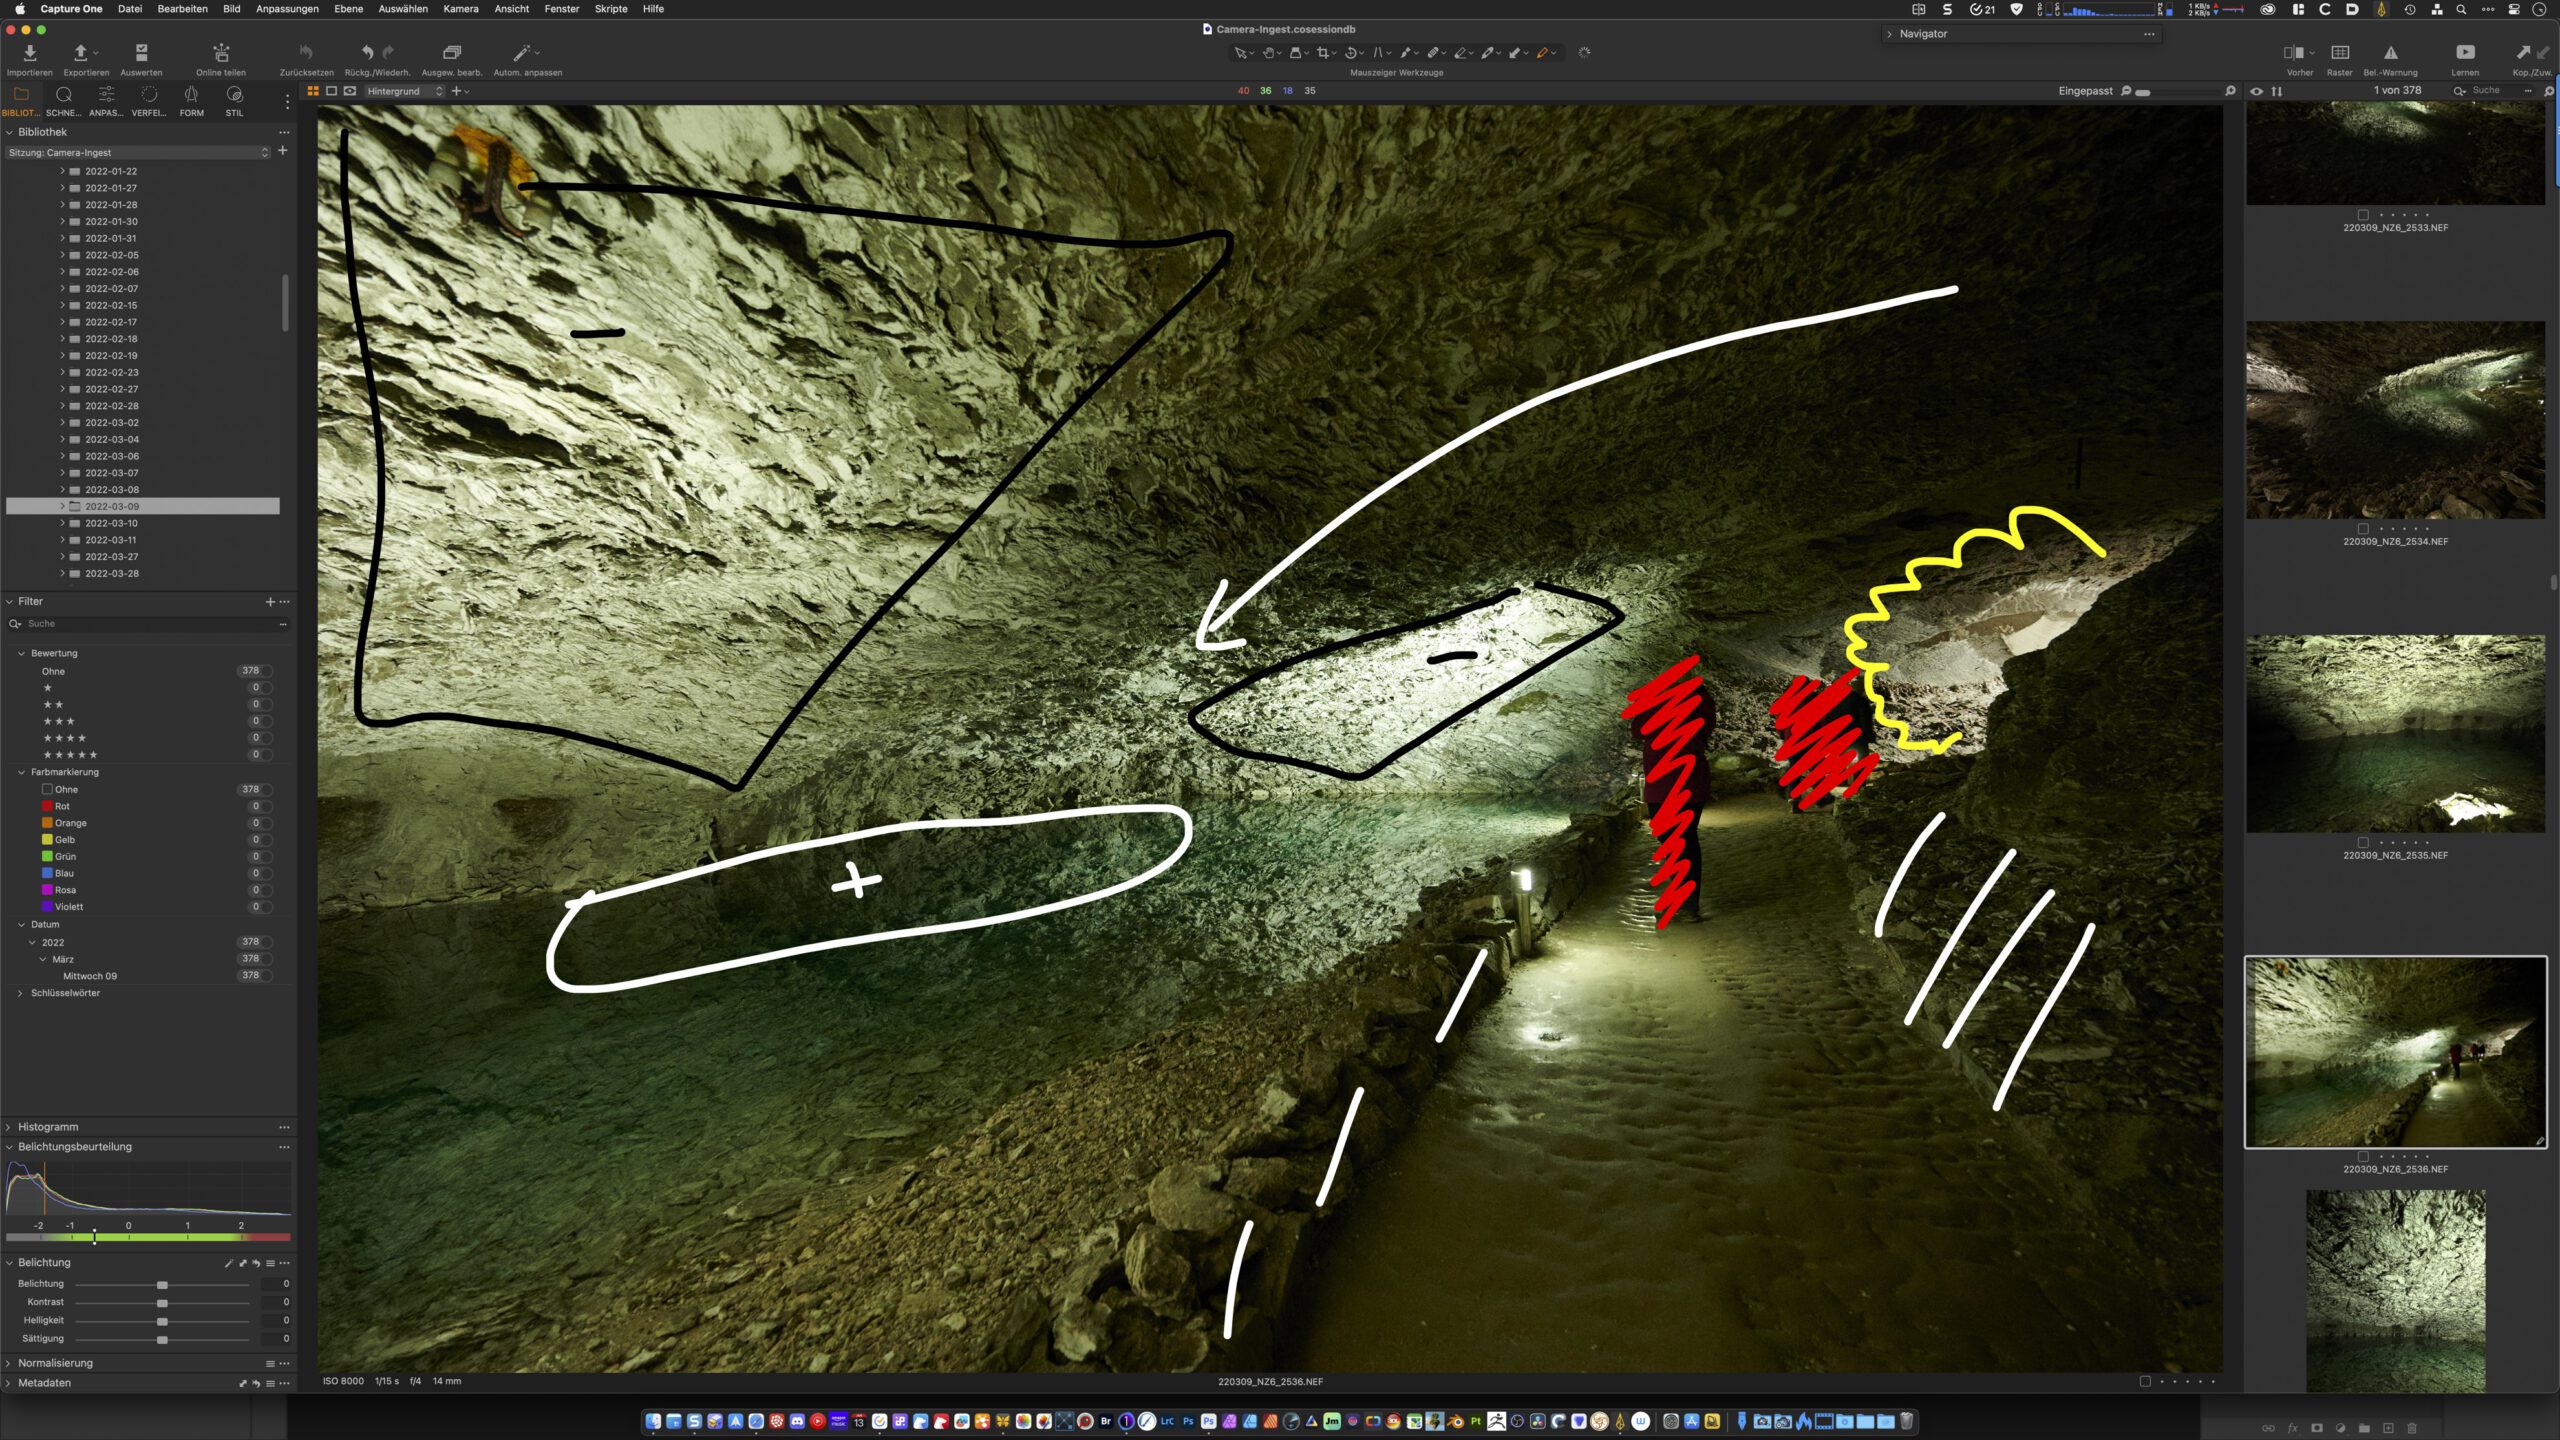Click the Zurücksetzen button
Screen dimensions: 2560x1440
click(306, 54)
